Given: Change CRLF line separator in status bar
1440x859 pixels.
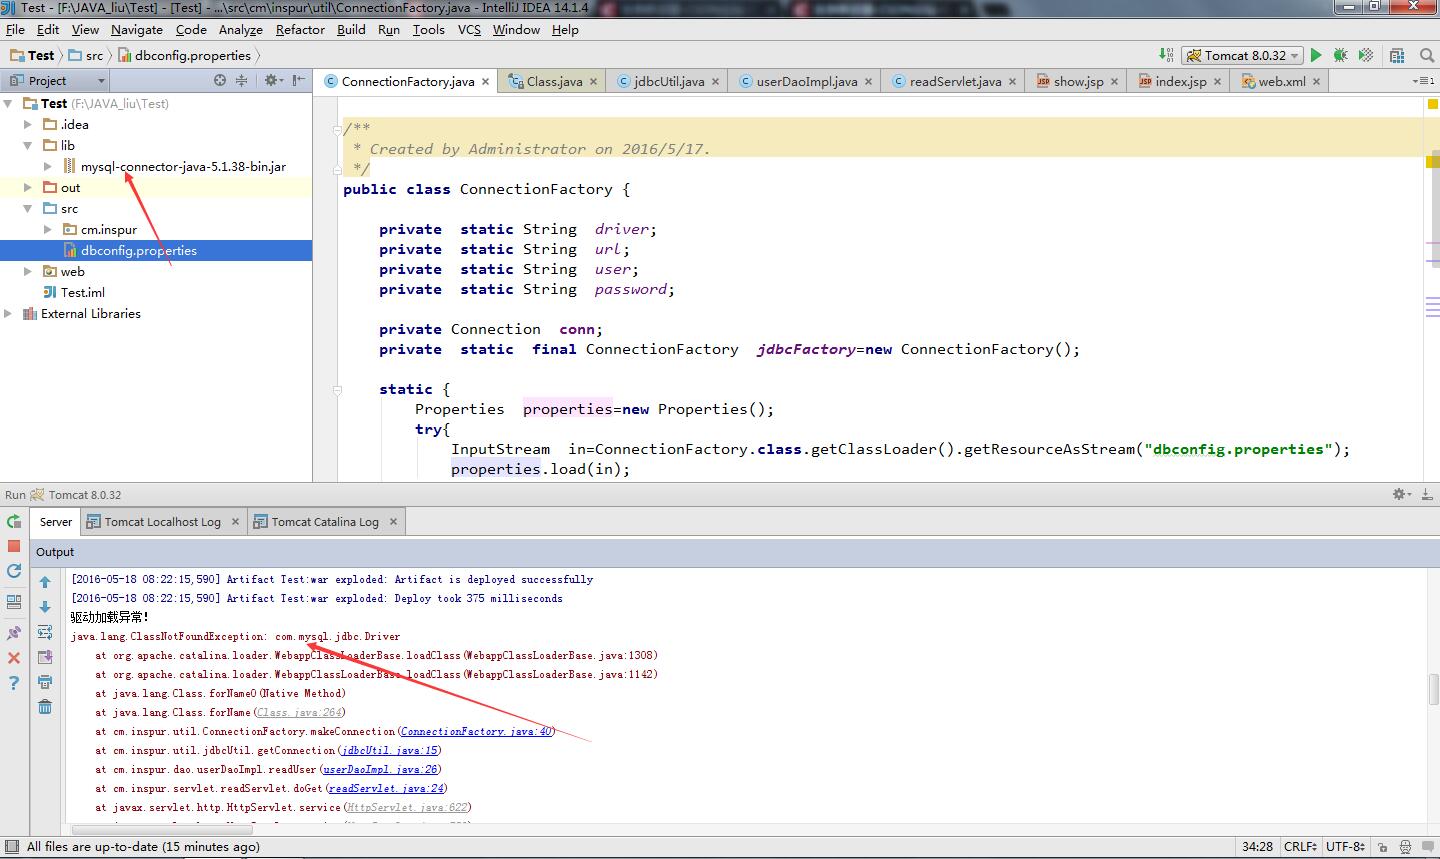Looking at the screenshot, I should (x=1301, y=846).
